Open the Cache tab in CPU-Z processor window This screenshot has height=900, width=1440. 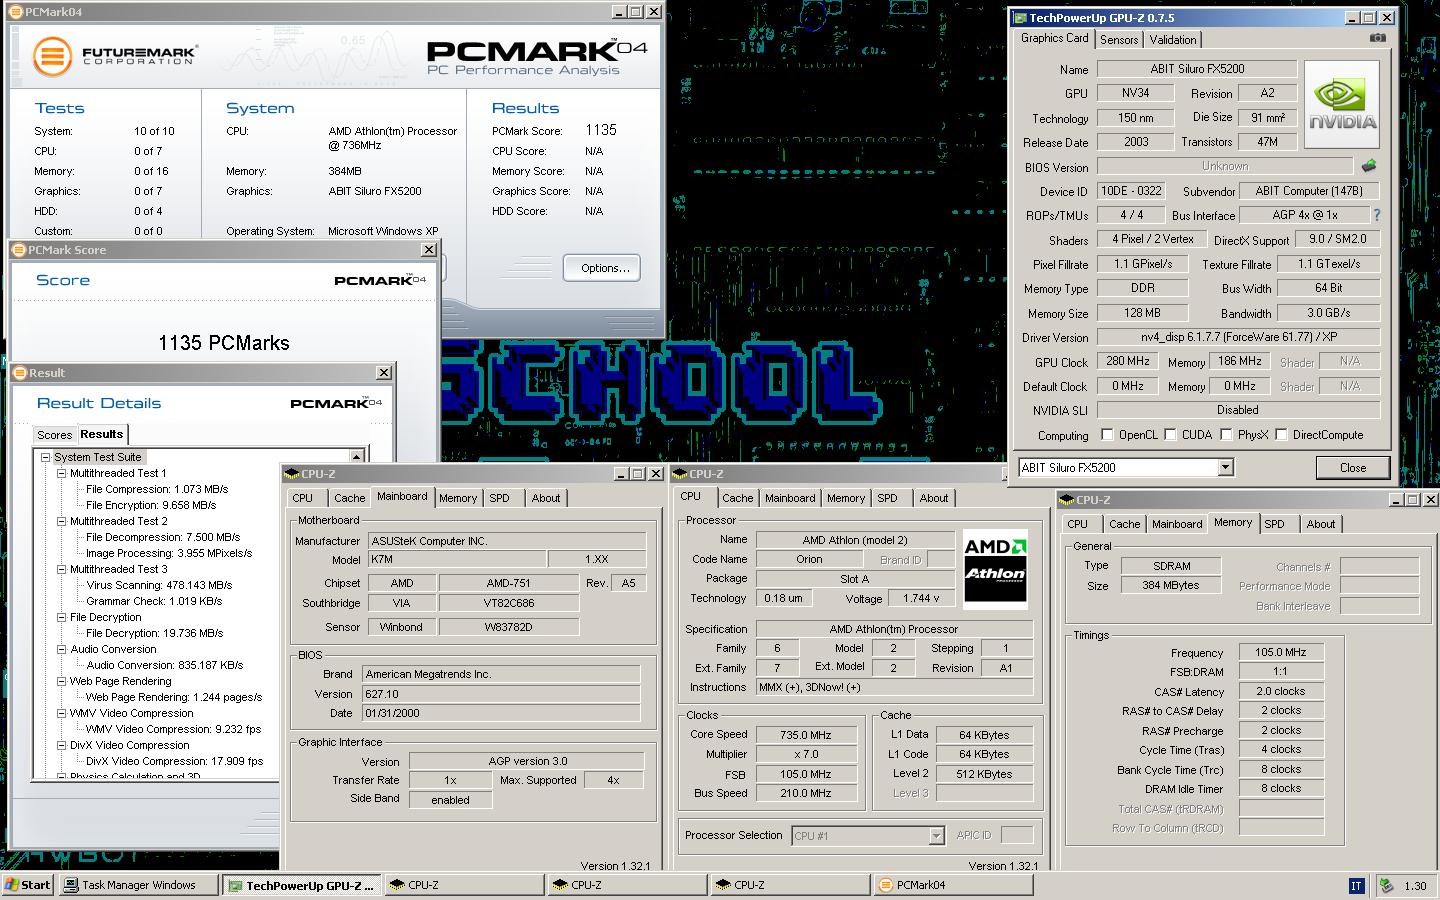[x=737, y=498]
